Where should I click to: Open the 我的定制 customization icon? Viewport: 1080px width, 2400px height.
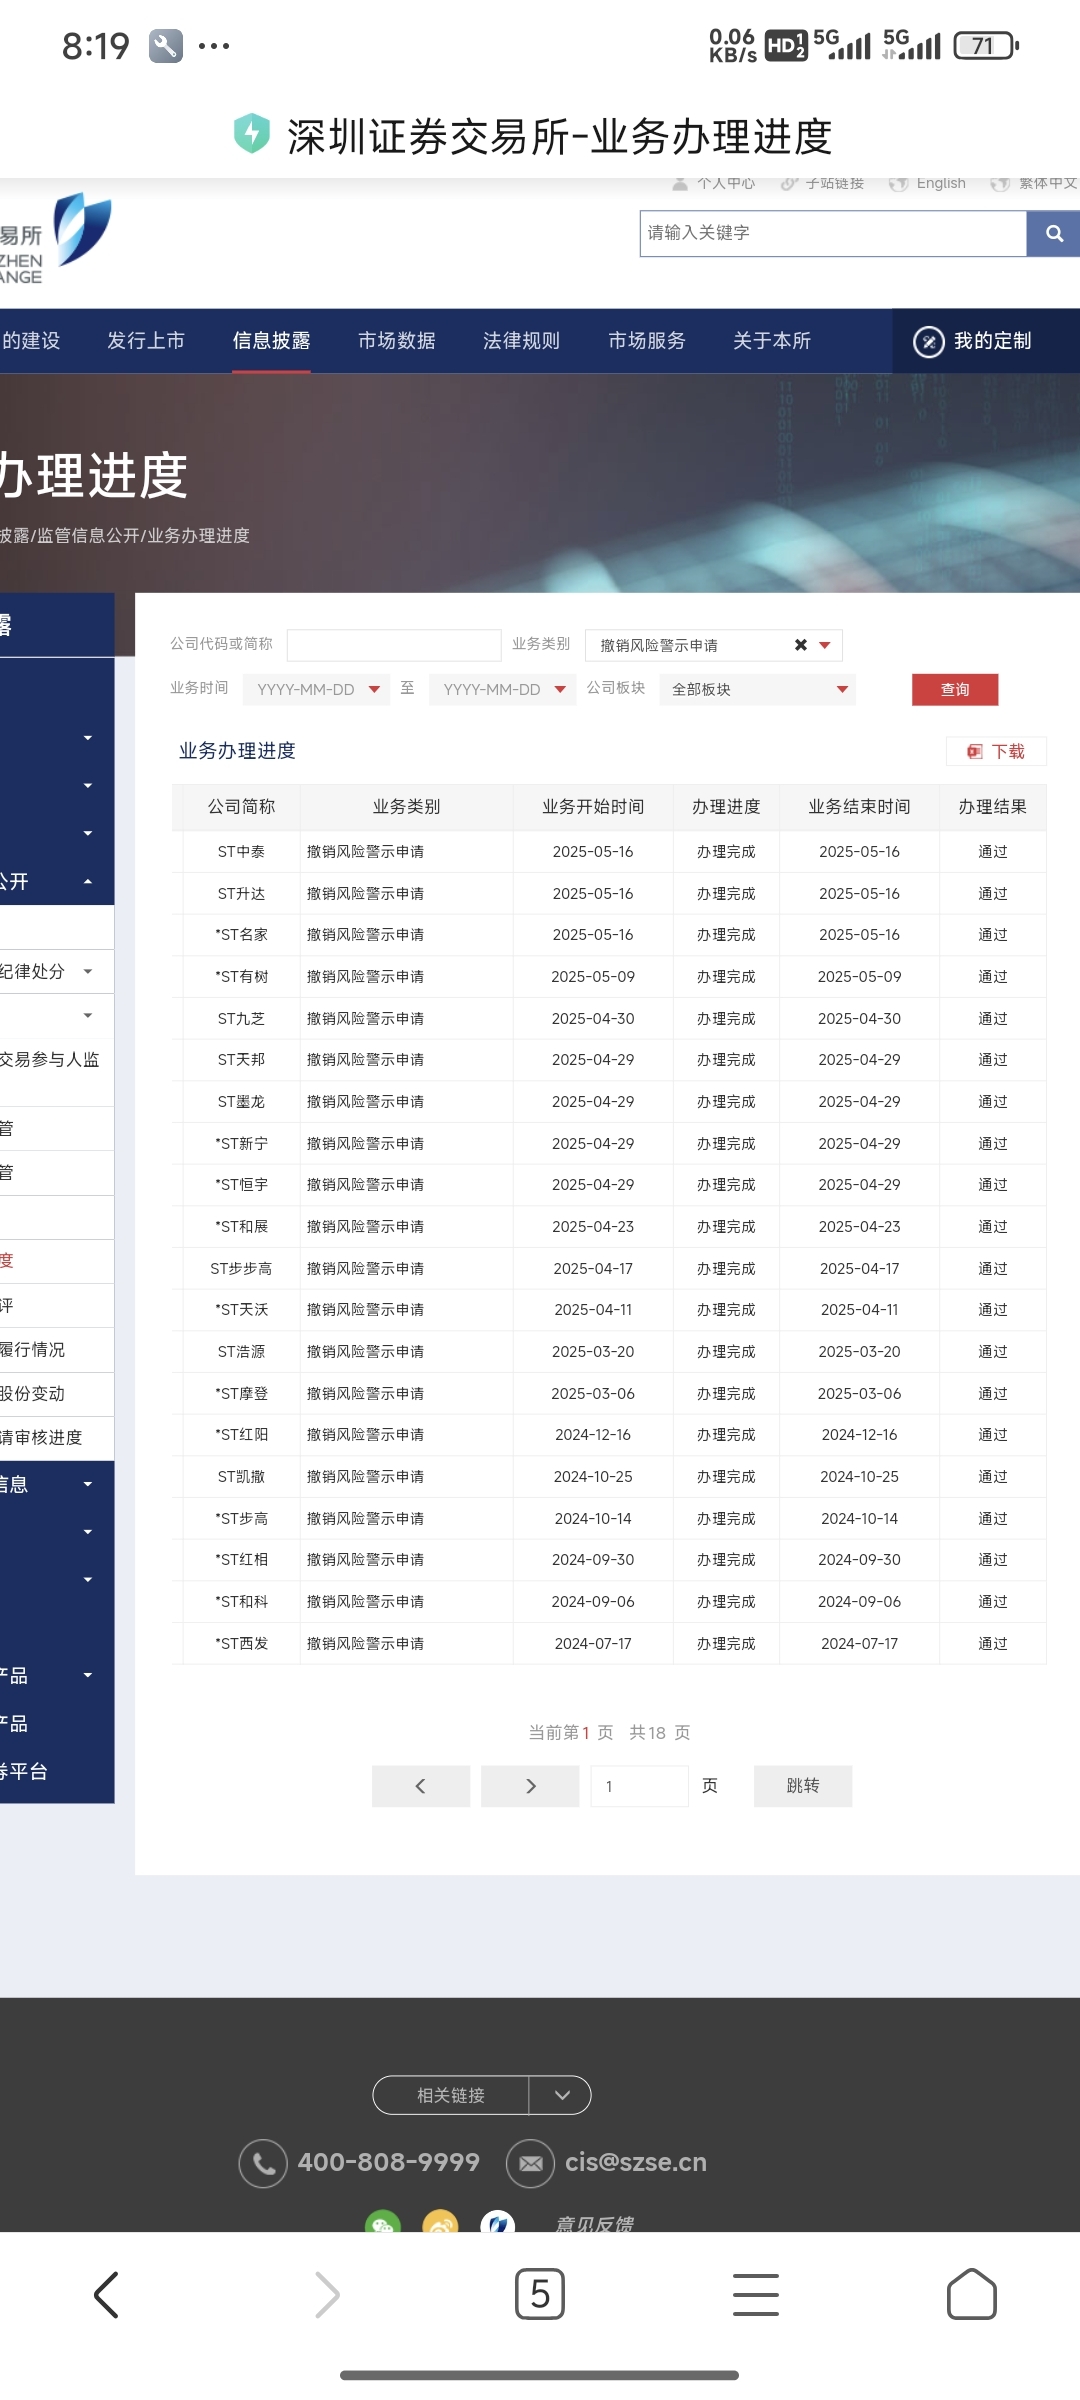[928, 341]
